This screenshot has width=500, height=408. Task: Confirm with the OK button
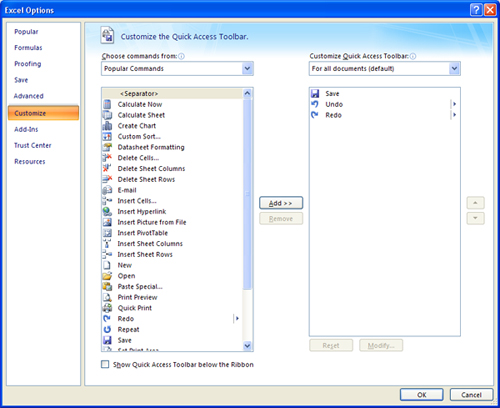422,395
